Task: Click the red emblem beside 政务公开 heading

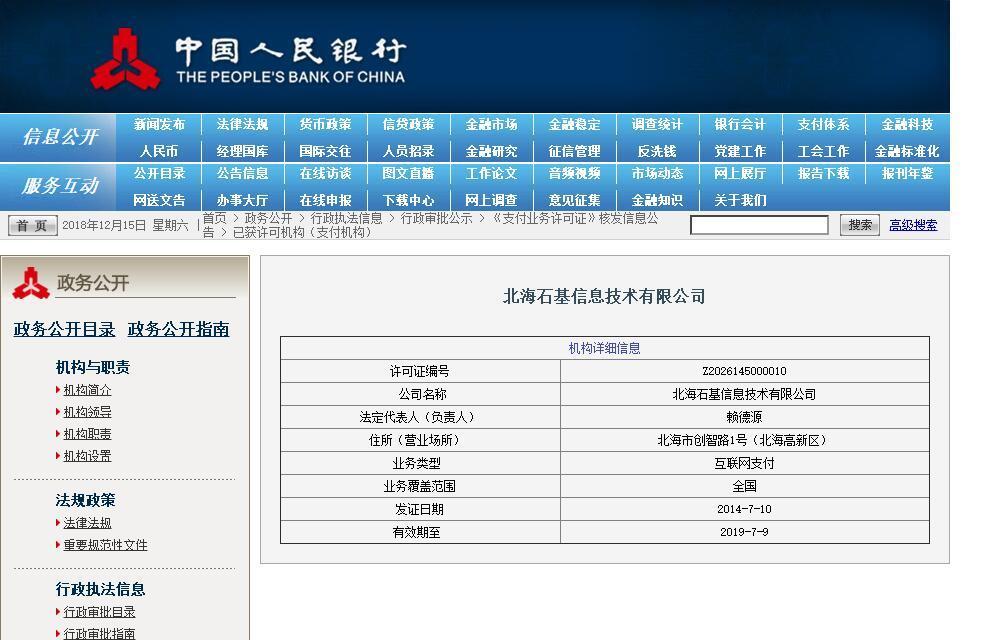Action: click(30, 283)
